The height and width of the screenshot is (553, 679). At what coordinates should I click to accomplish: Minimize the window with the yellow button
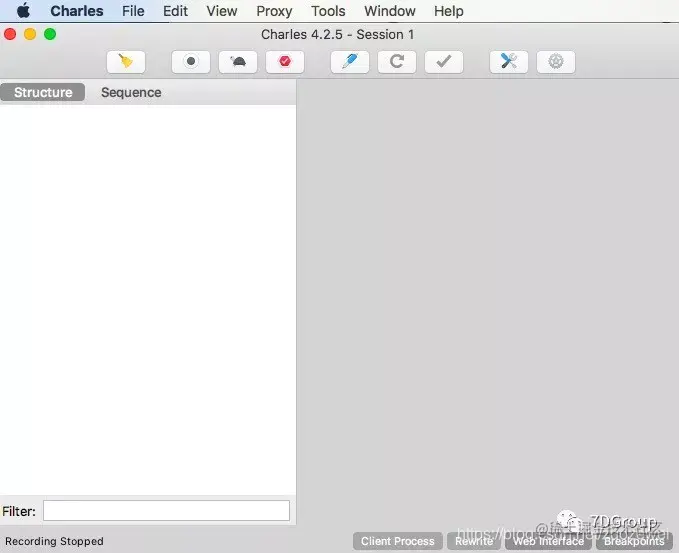coord(30,34)
